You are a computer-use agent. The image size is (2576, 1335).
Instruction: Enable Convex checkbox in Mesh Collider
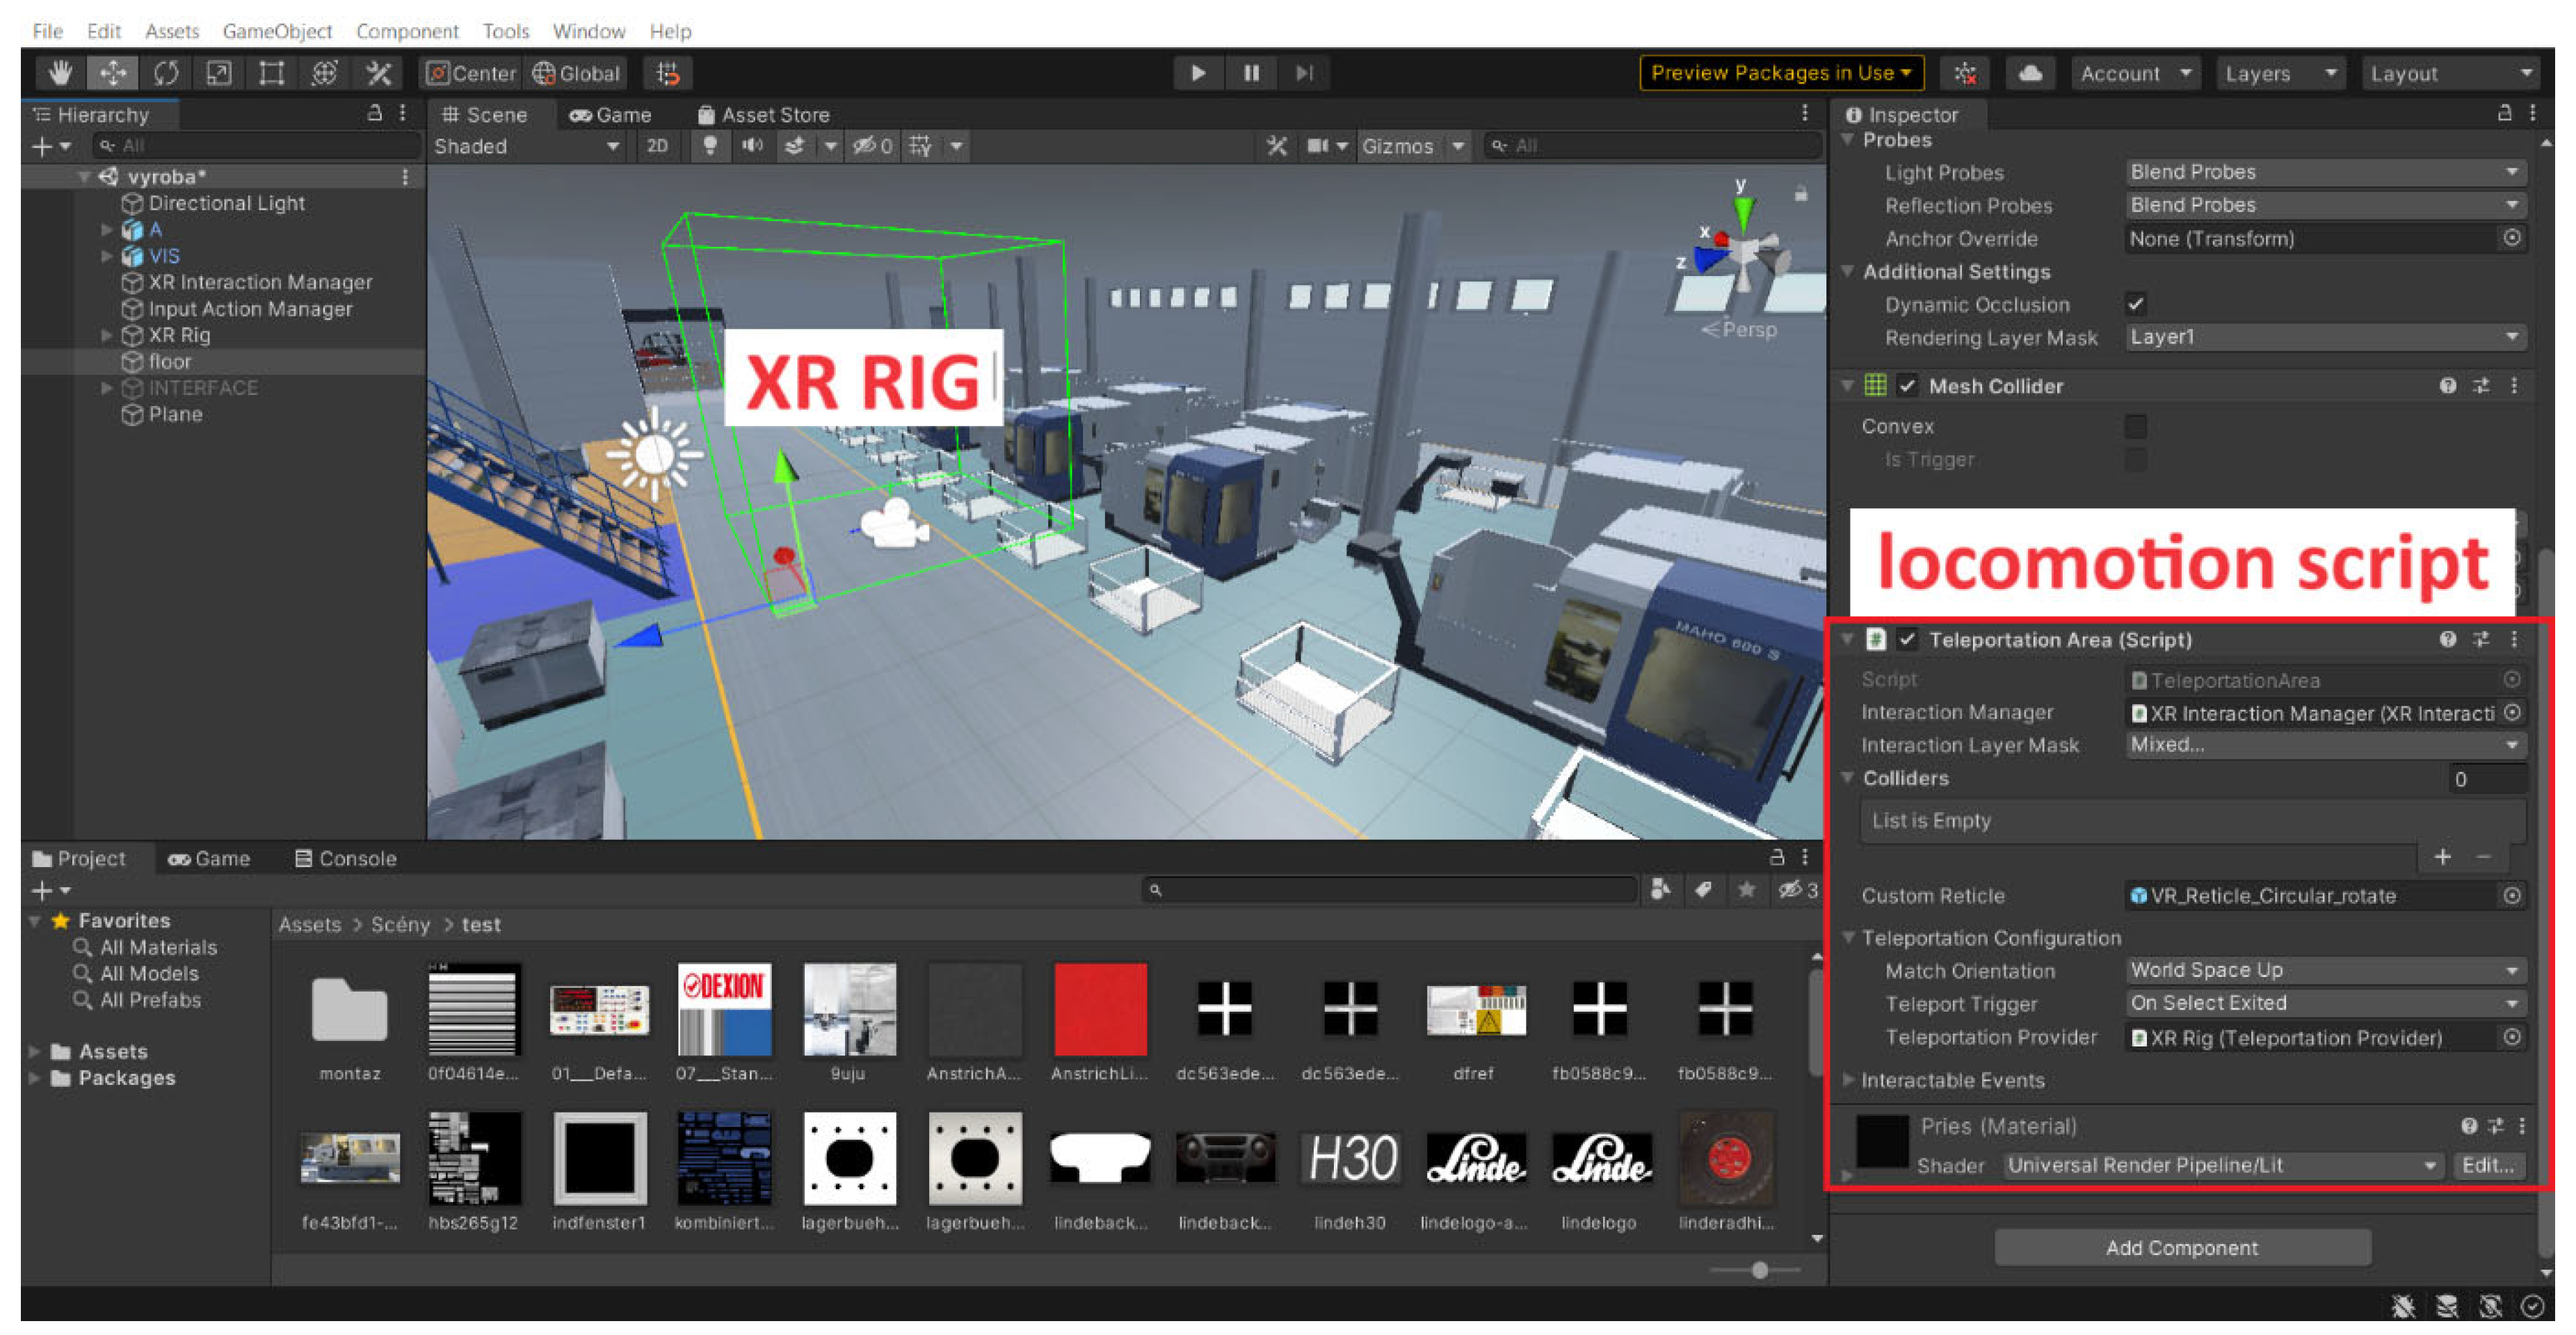pyautogui.click(x=2135, y=426)
